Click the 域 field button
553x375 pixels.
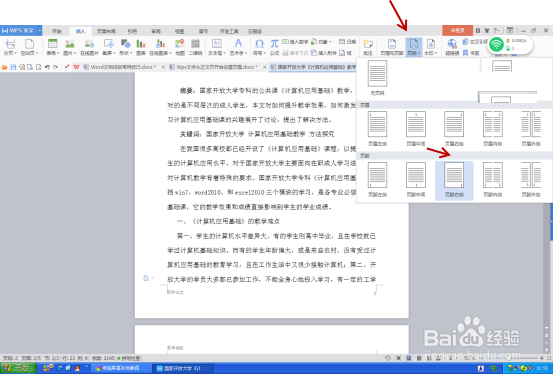coord(346,53)
